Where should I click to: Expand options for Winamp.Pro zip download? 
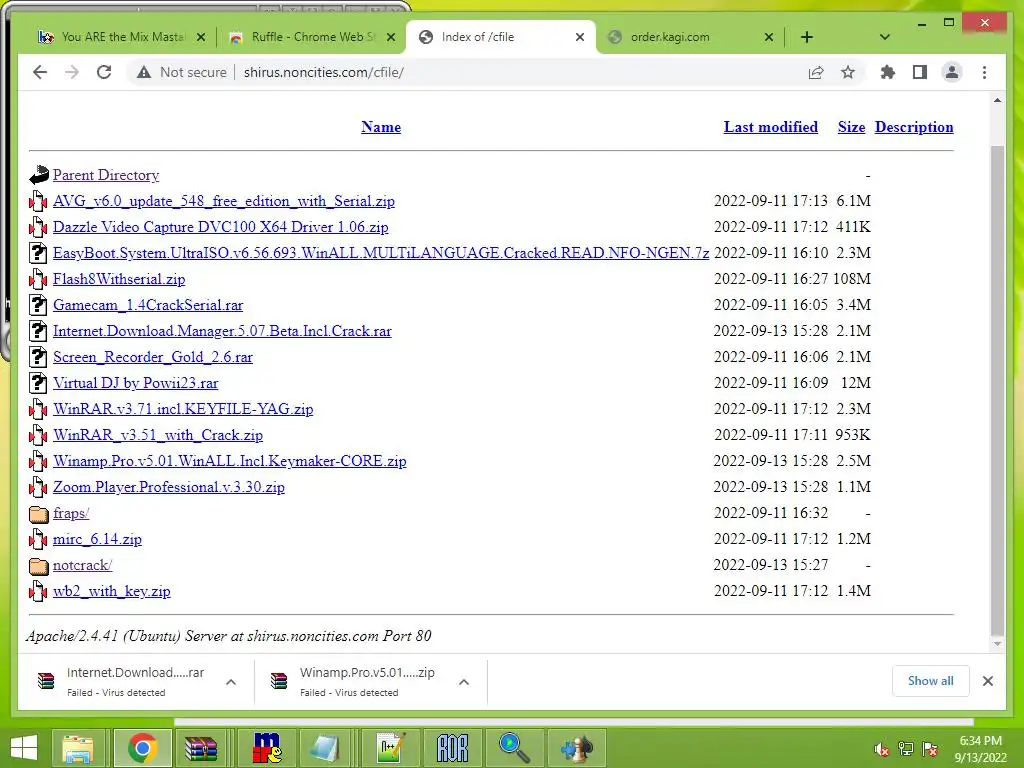tap(464, 682)
